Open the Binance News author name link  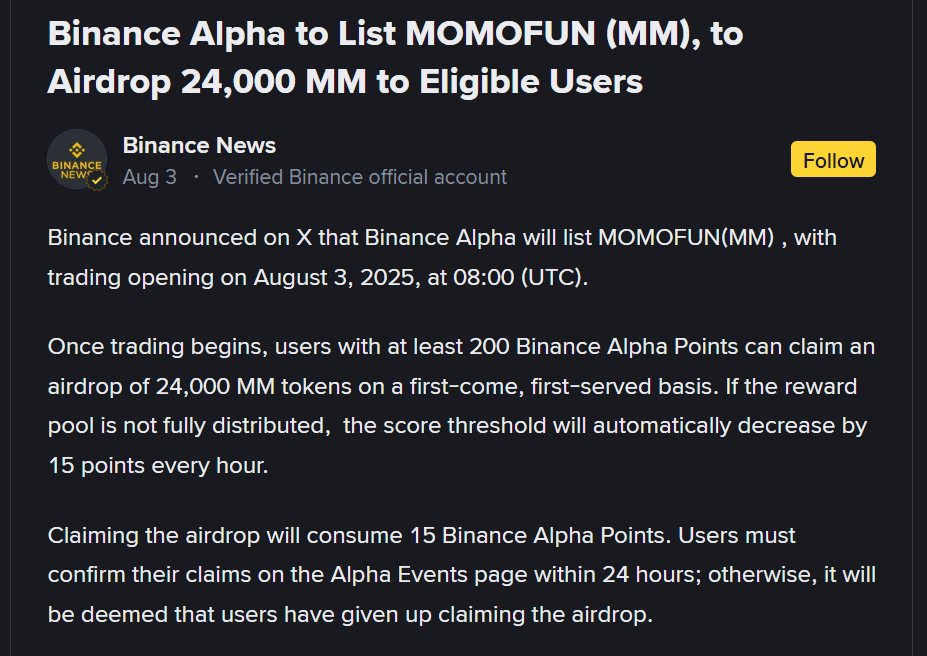199,145
